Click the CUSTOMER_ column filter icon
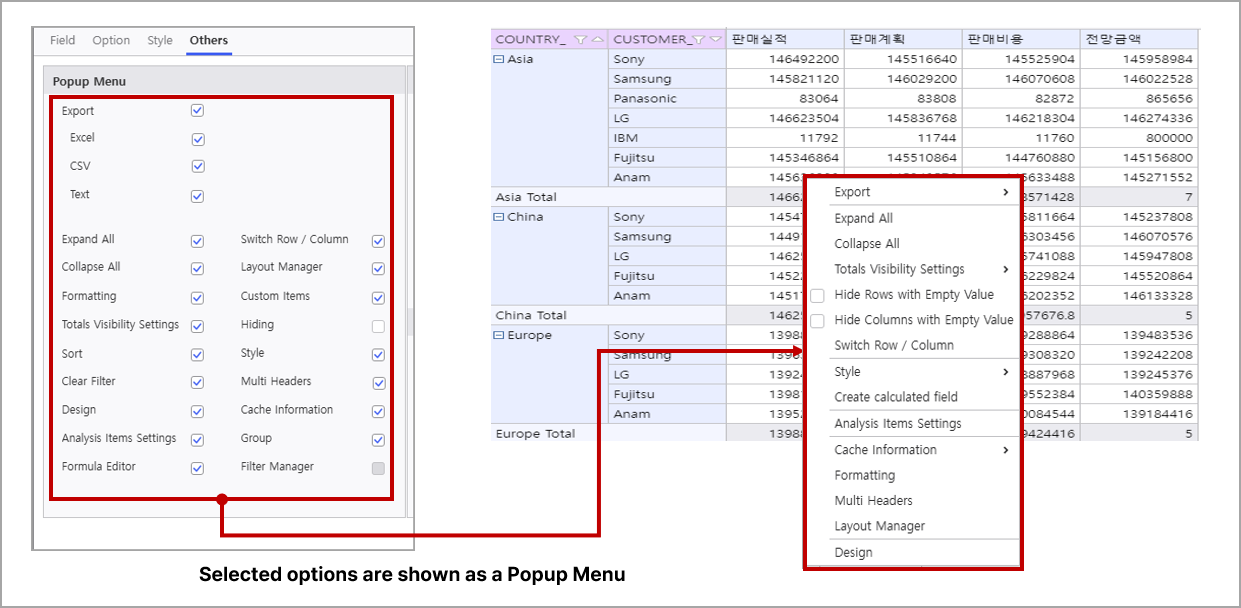1241x608 pixels. [699, 40]
